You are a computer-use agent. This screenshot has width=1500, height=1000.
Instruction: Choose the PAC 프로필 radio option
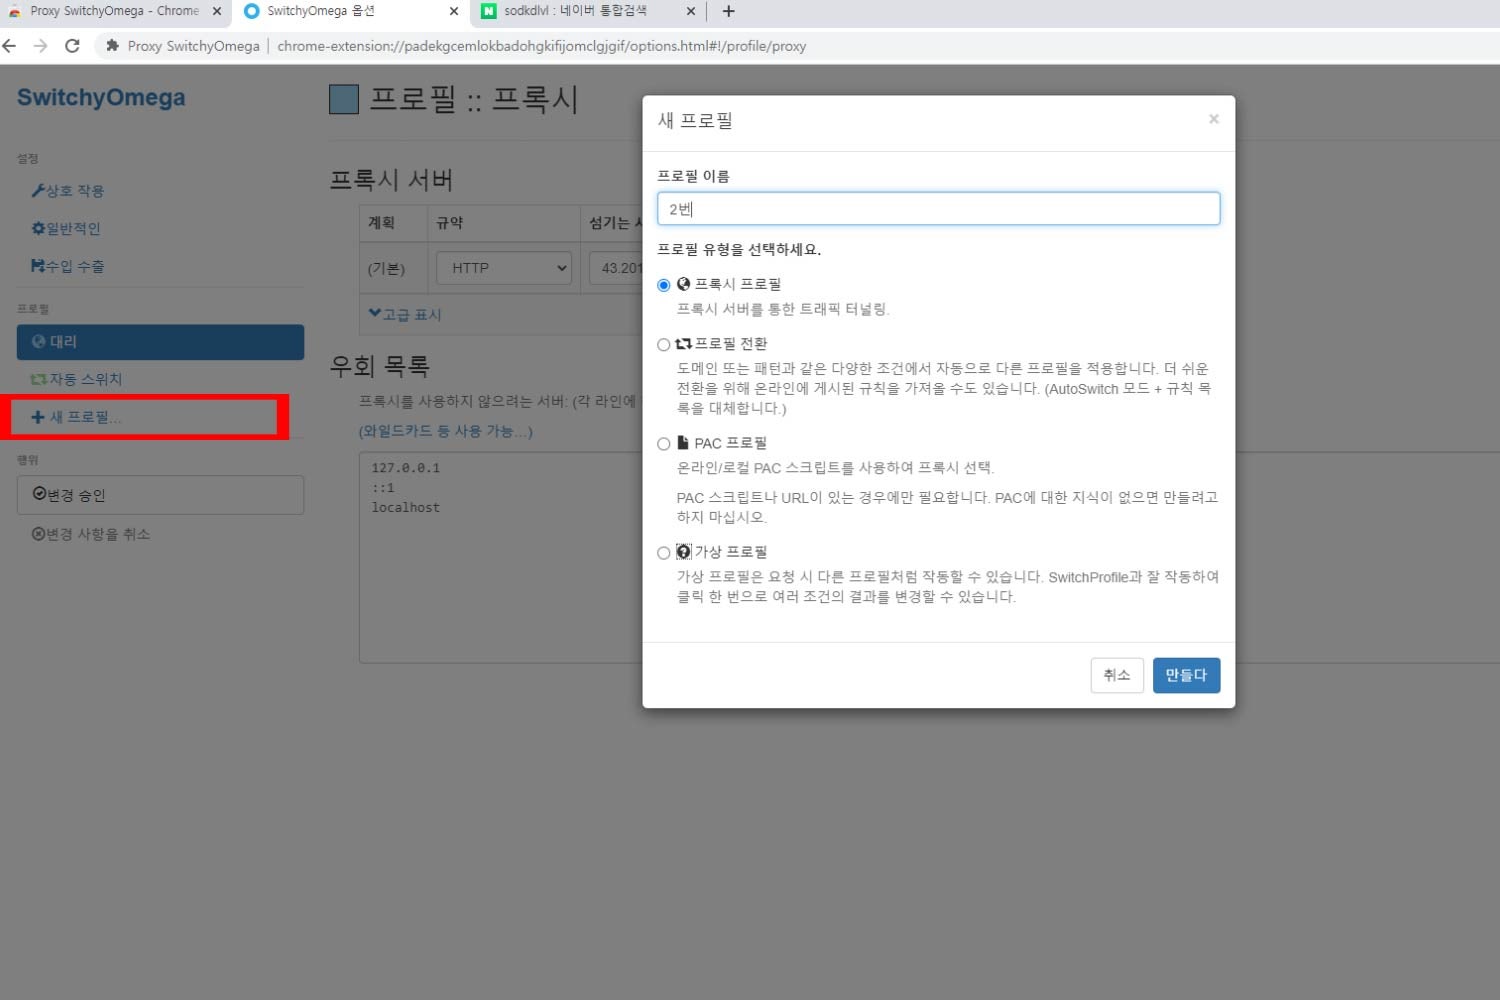663,444
